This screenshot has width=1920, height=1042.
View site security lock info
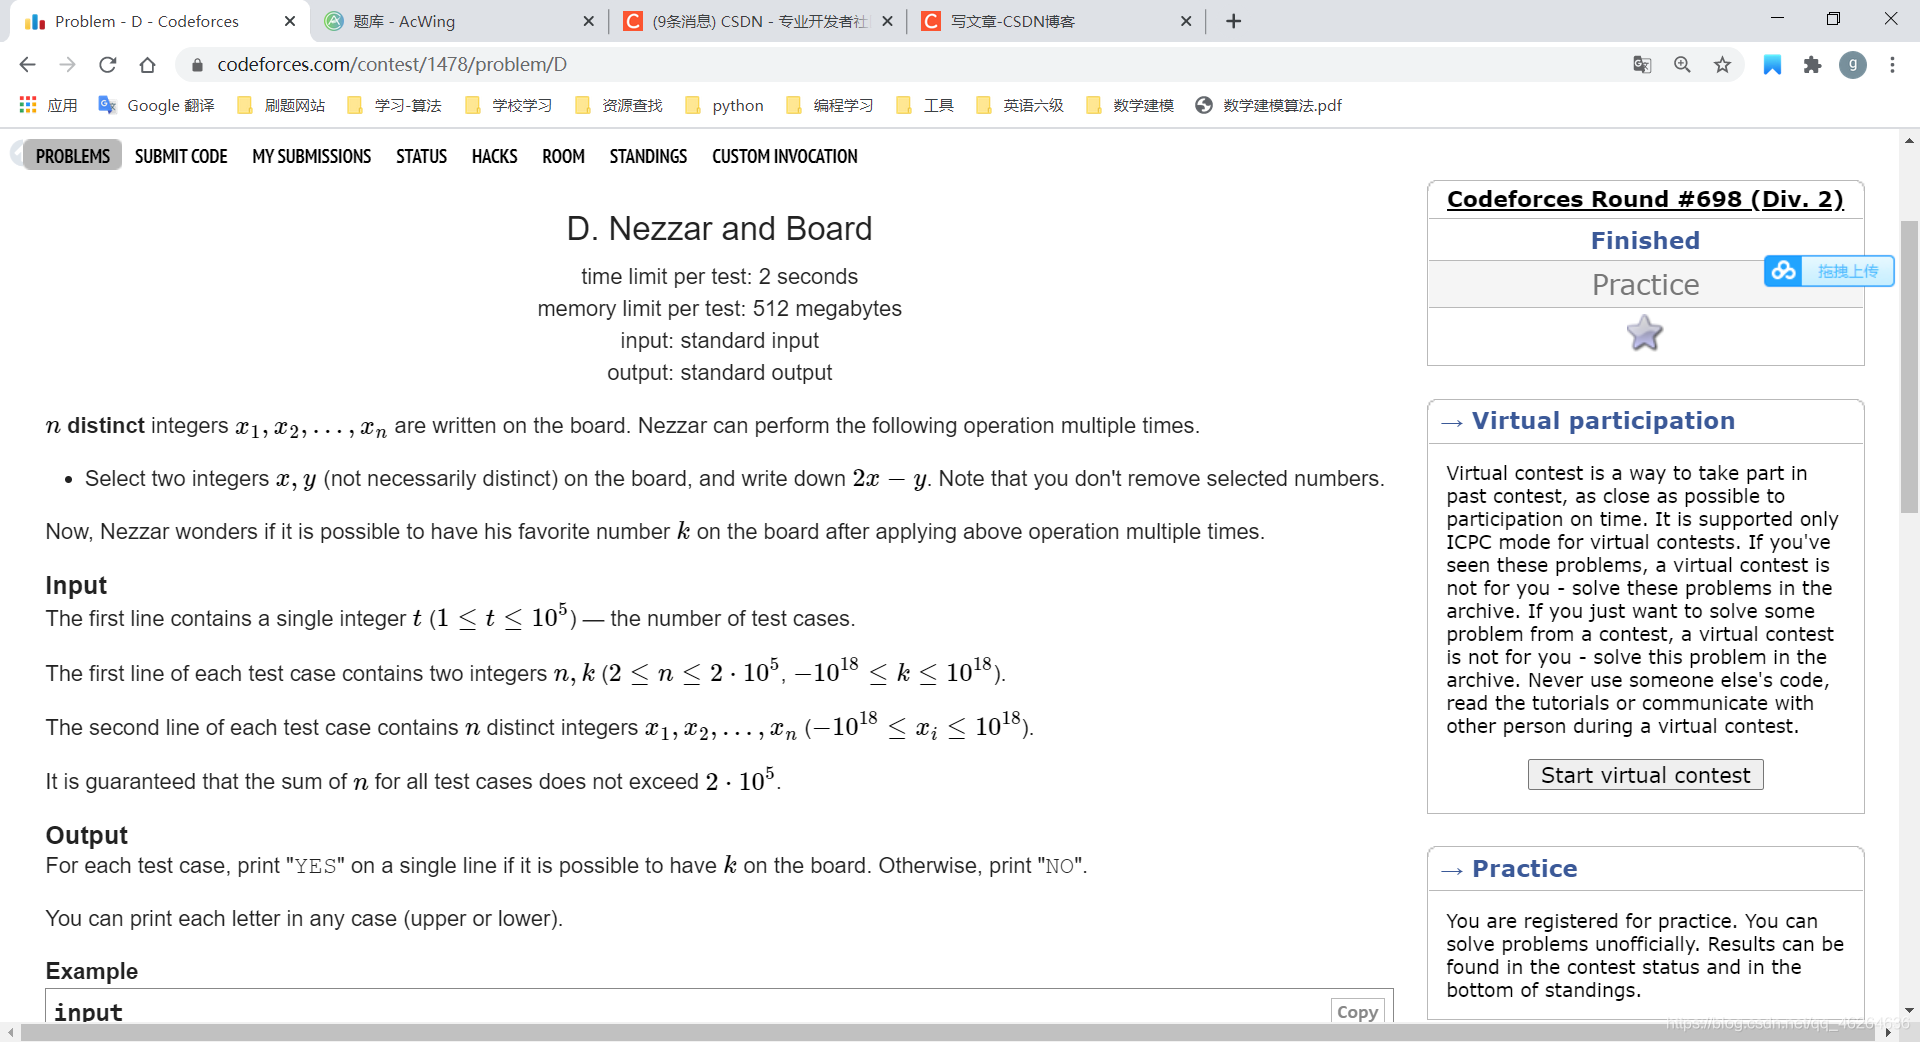click(x=197, y=65)
